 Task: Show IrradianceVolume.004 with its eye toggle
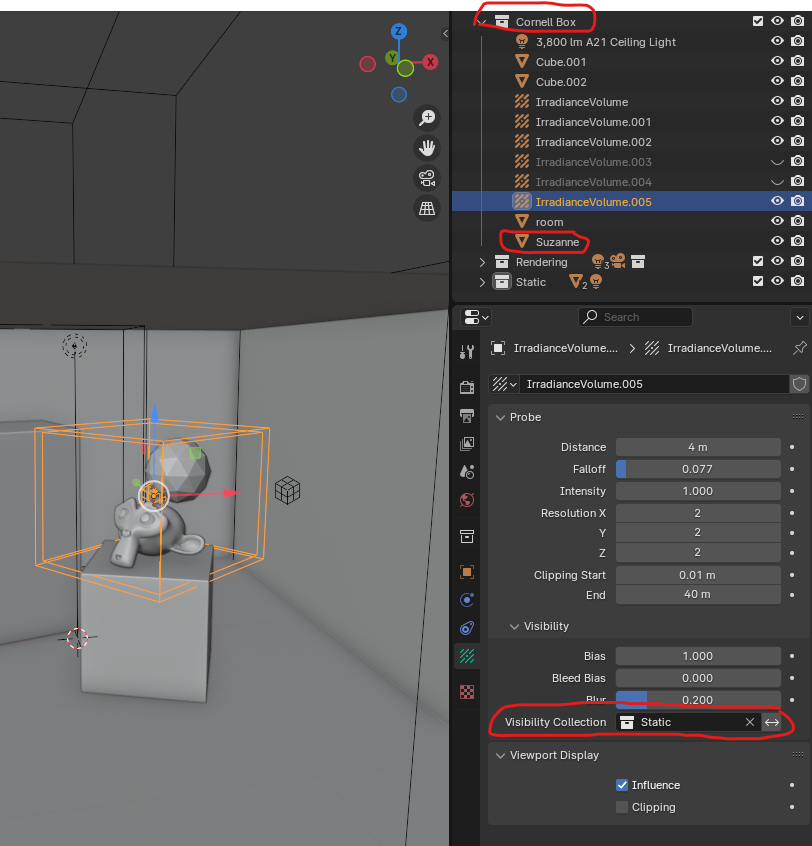tap(777, 181)
